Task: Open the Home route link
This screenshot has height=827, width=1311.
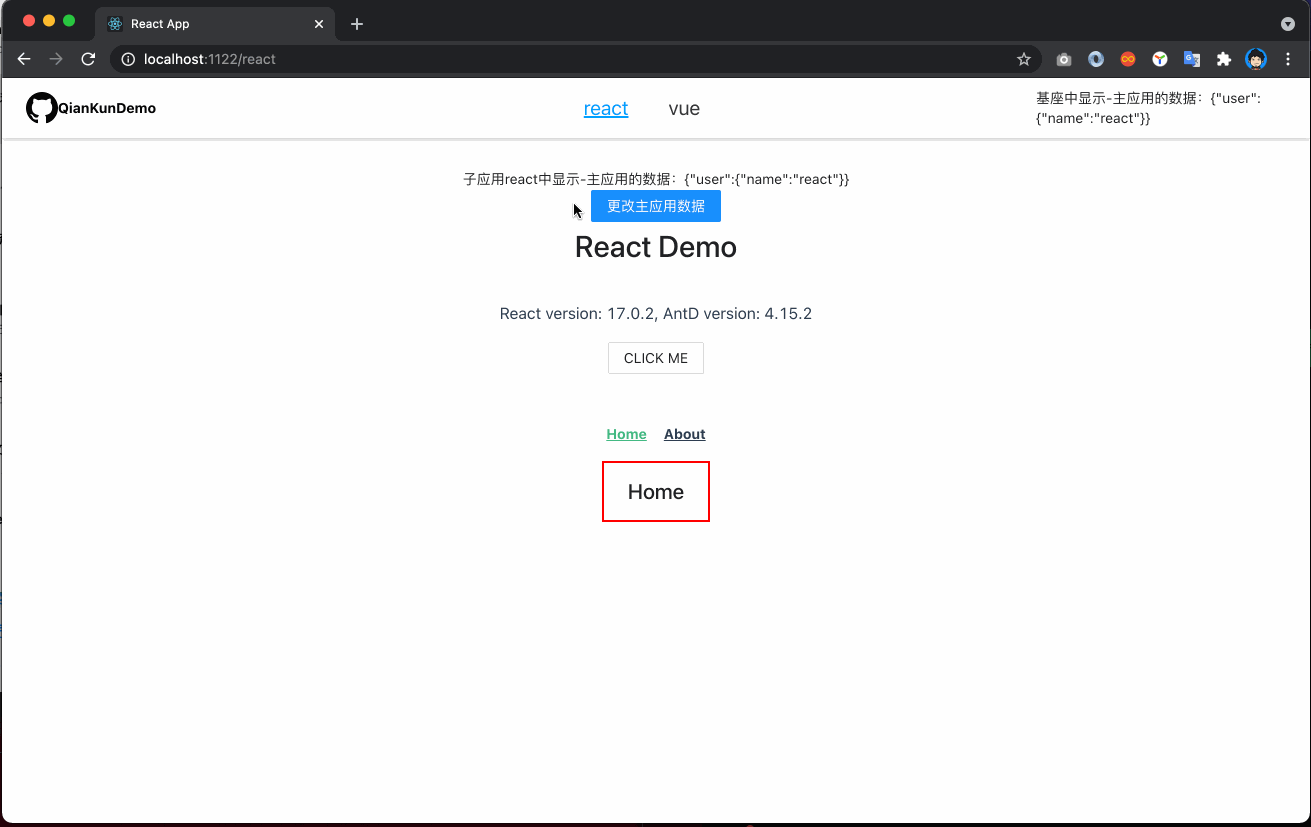Action: [626, 434]
